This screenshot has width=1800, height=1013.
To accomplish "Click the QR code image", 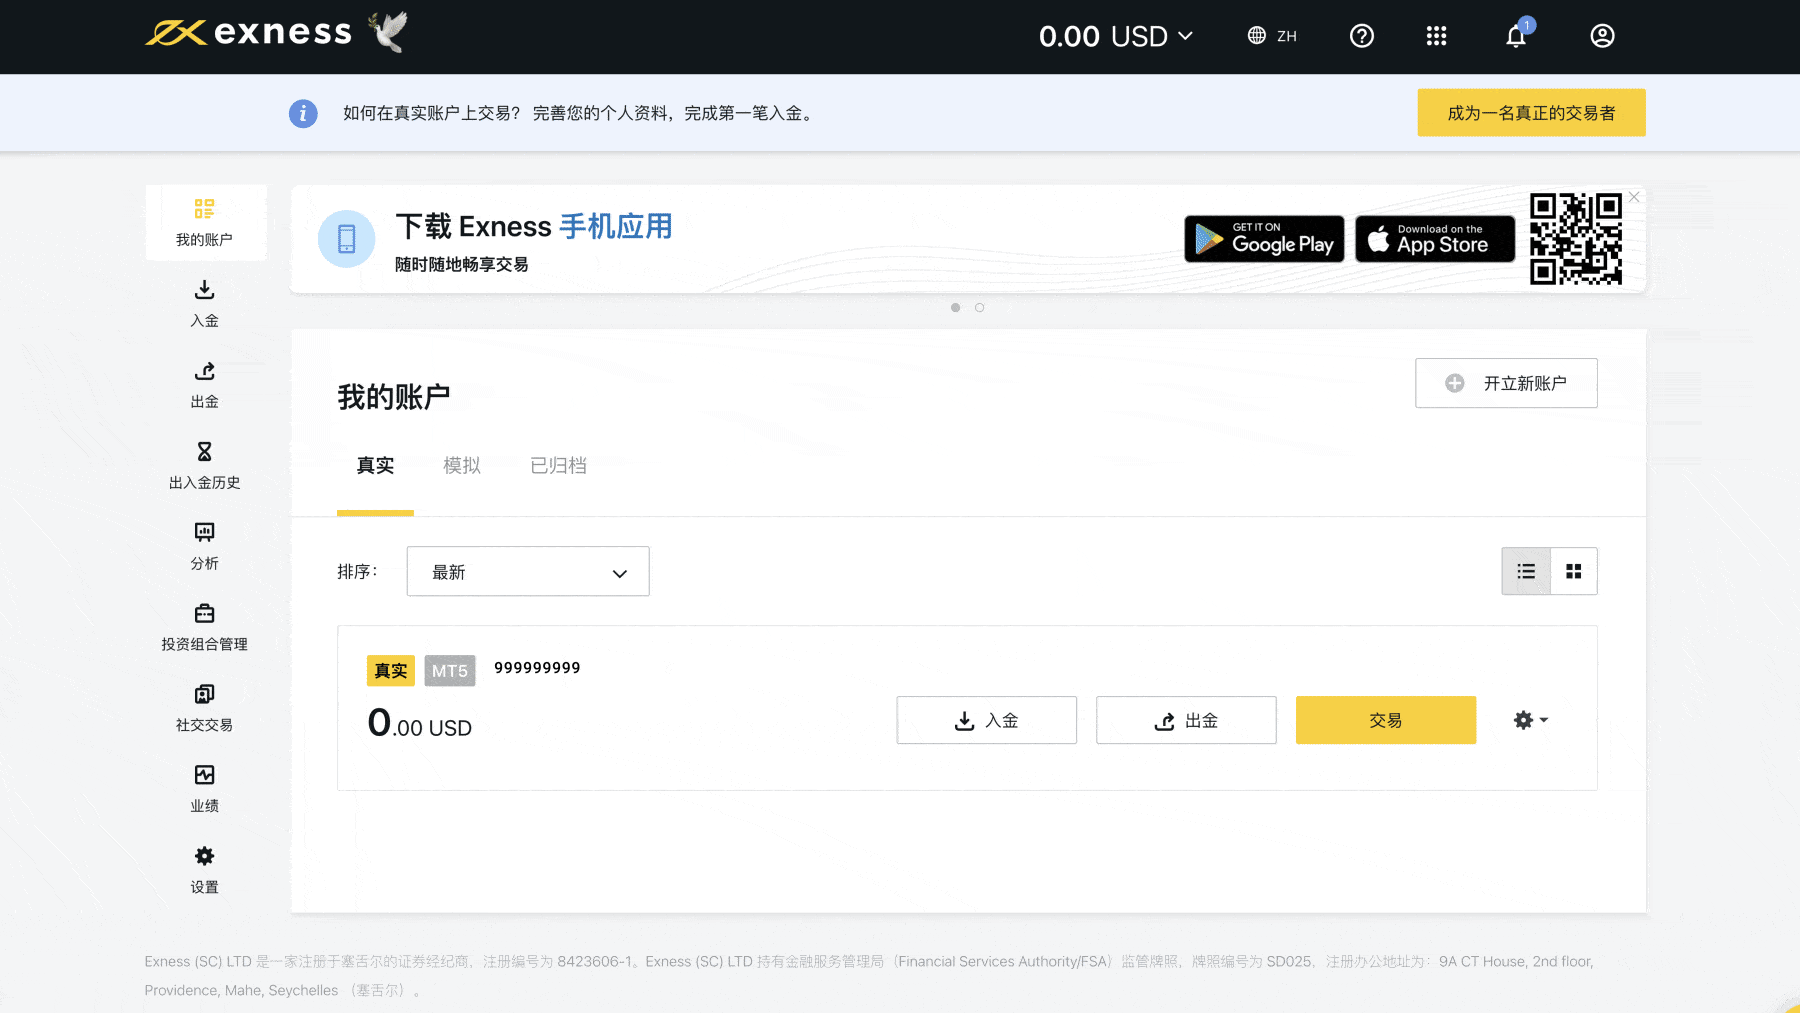I will (1576, 239).
